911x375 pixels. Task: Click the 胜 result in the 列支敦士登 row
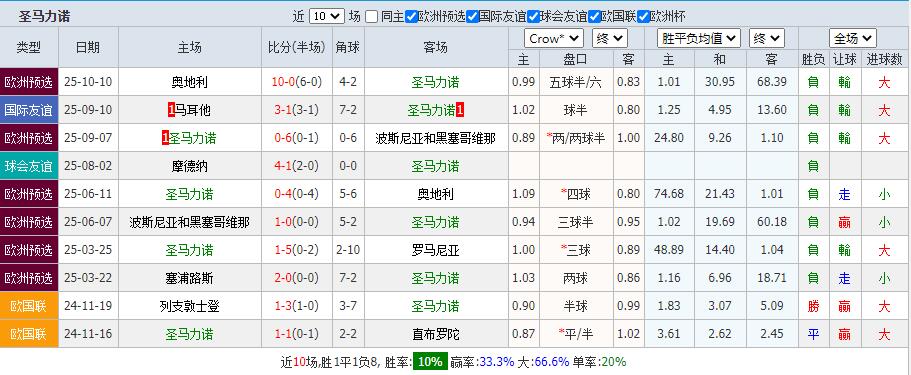pos(813,306)
